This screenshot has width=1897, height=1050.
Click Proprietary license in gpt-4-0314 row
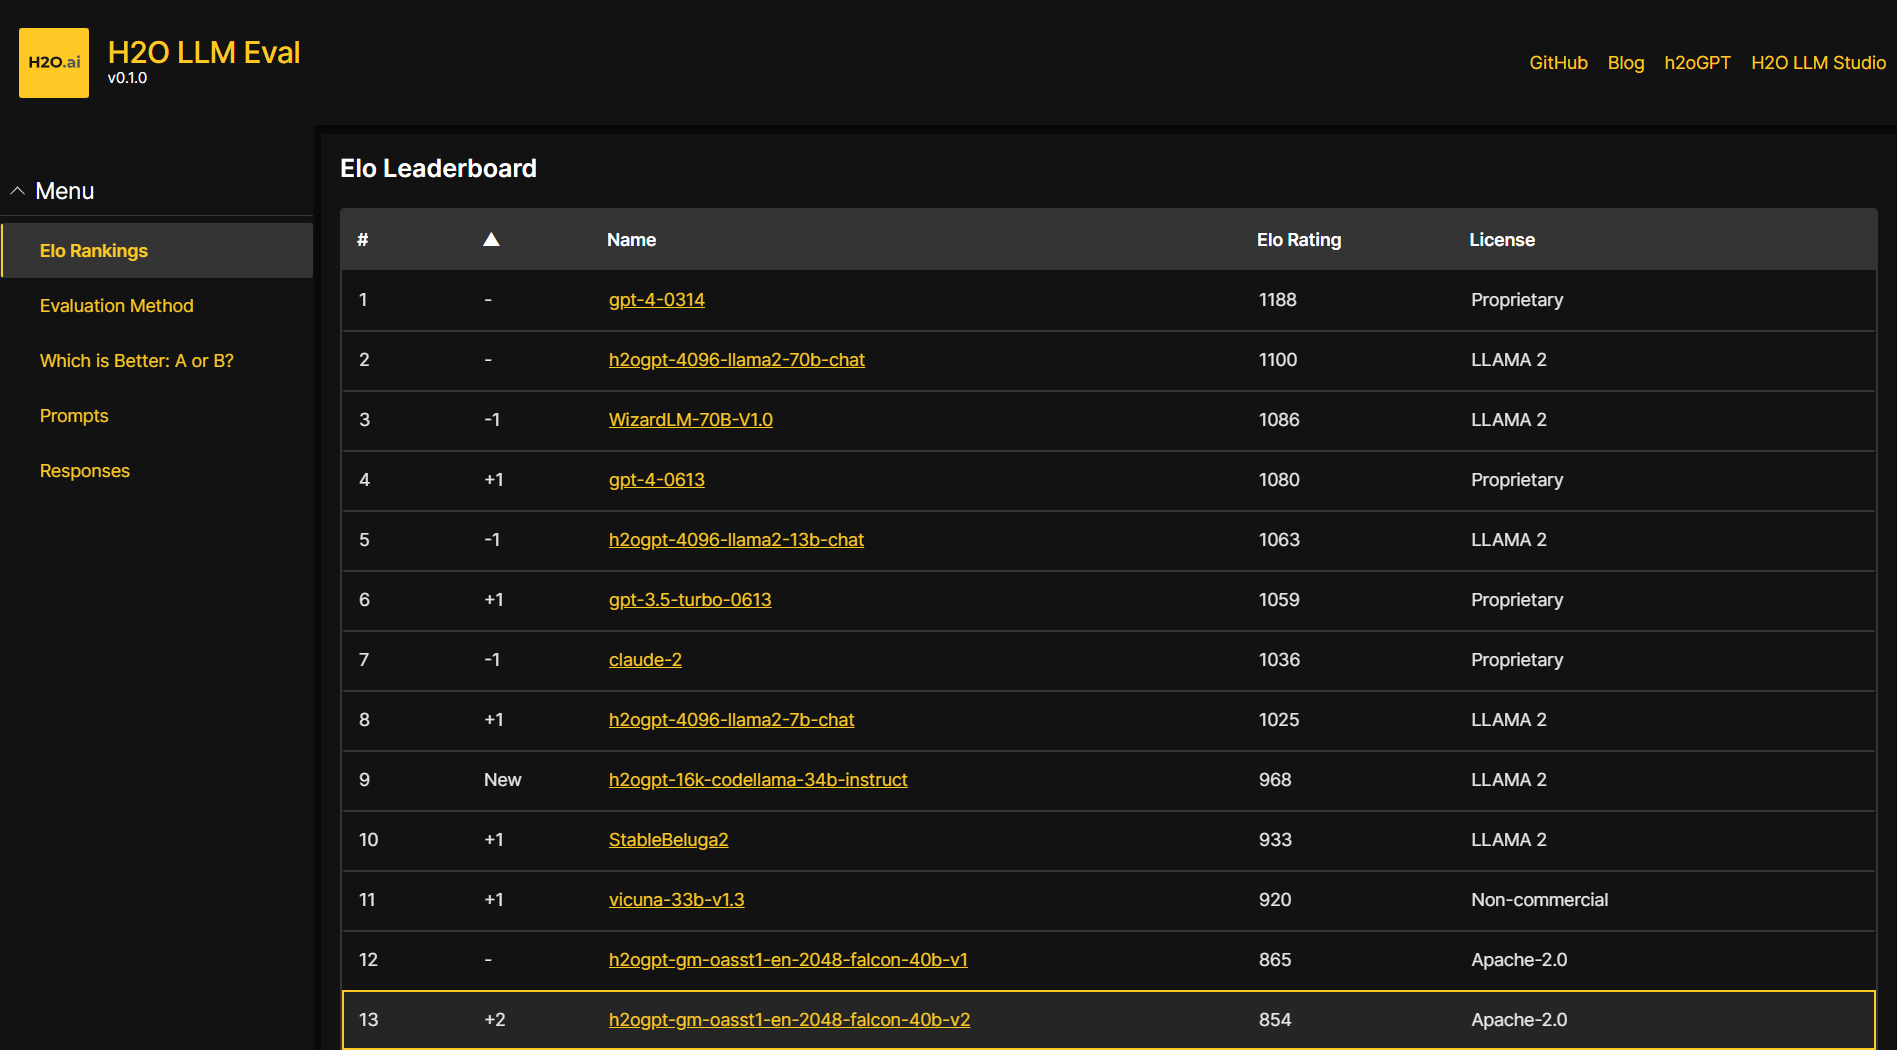pos(1517,300)
